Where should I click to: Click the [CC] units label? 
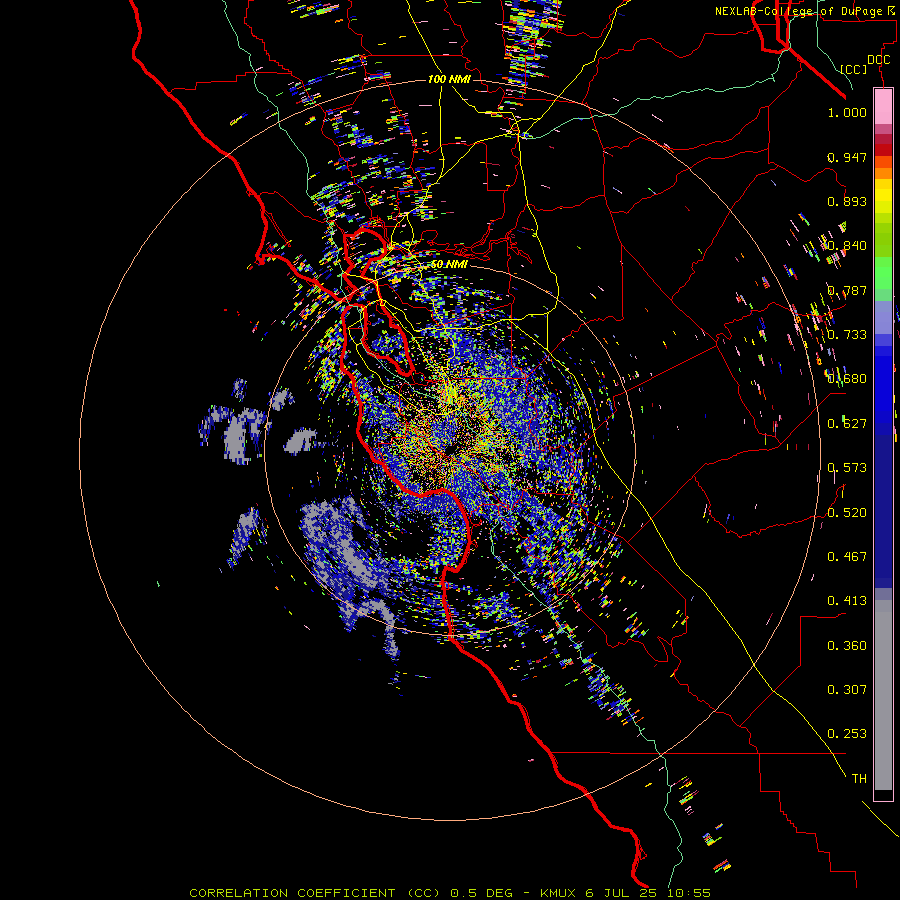(854, 69)
